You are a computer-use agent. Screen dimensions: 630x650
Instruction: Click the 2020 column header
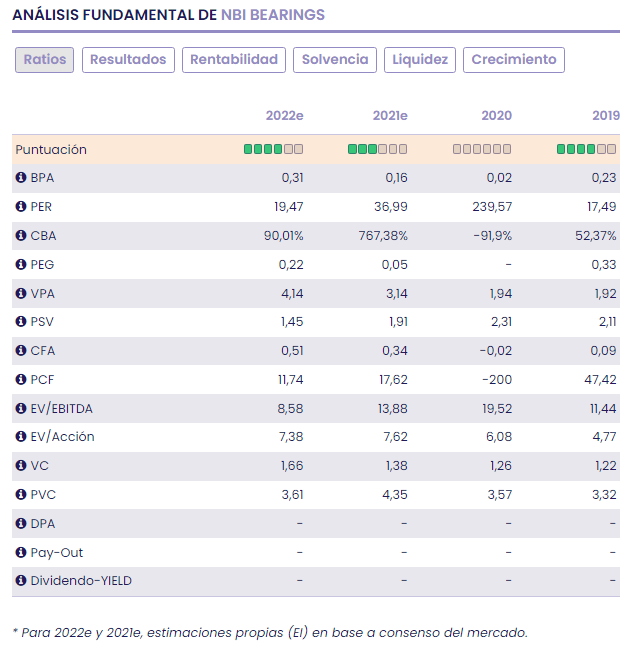pos(497,116)
